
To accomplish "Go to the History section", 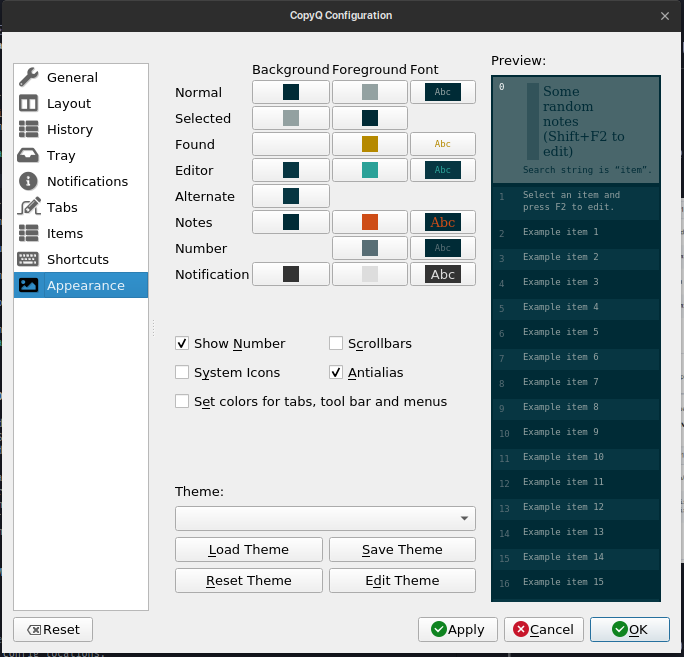I will pos(81,129).
